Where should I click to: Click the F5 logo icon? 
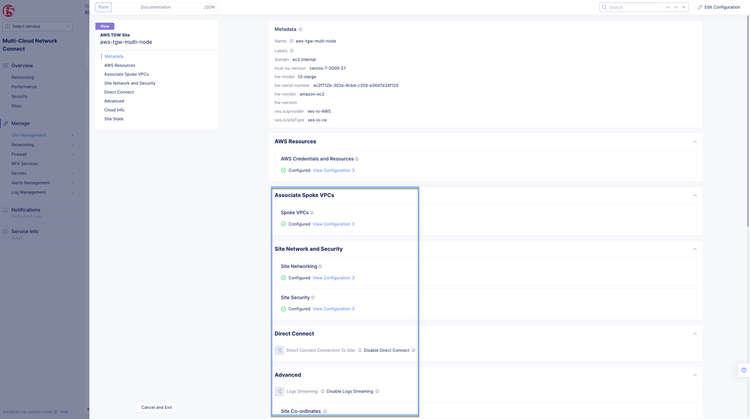(8, 11)
